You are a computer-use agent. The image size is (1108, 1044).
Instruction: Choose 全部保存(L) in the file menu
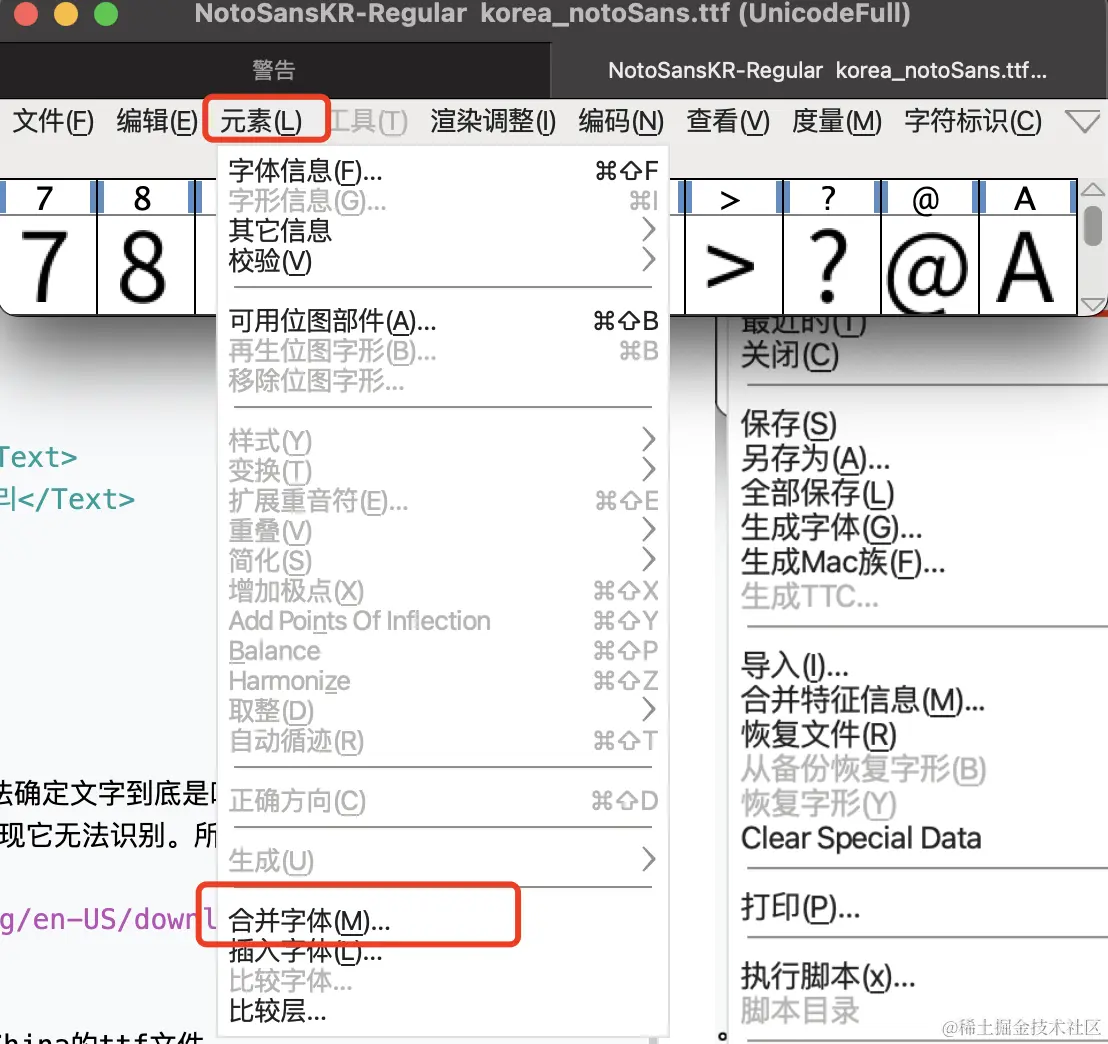(x=817, y=493)
